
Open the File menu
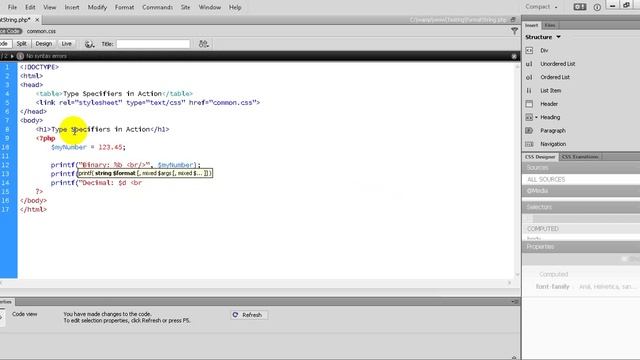[12, 7]
